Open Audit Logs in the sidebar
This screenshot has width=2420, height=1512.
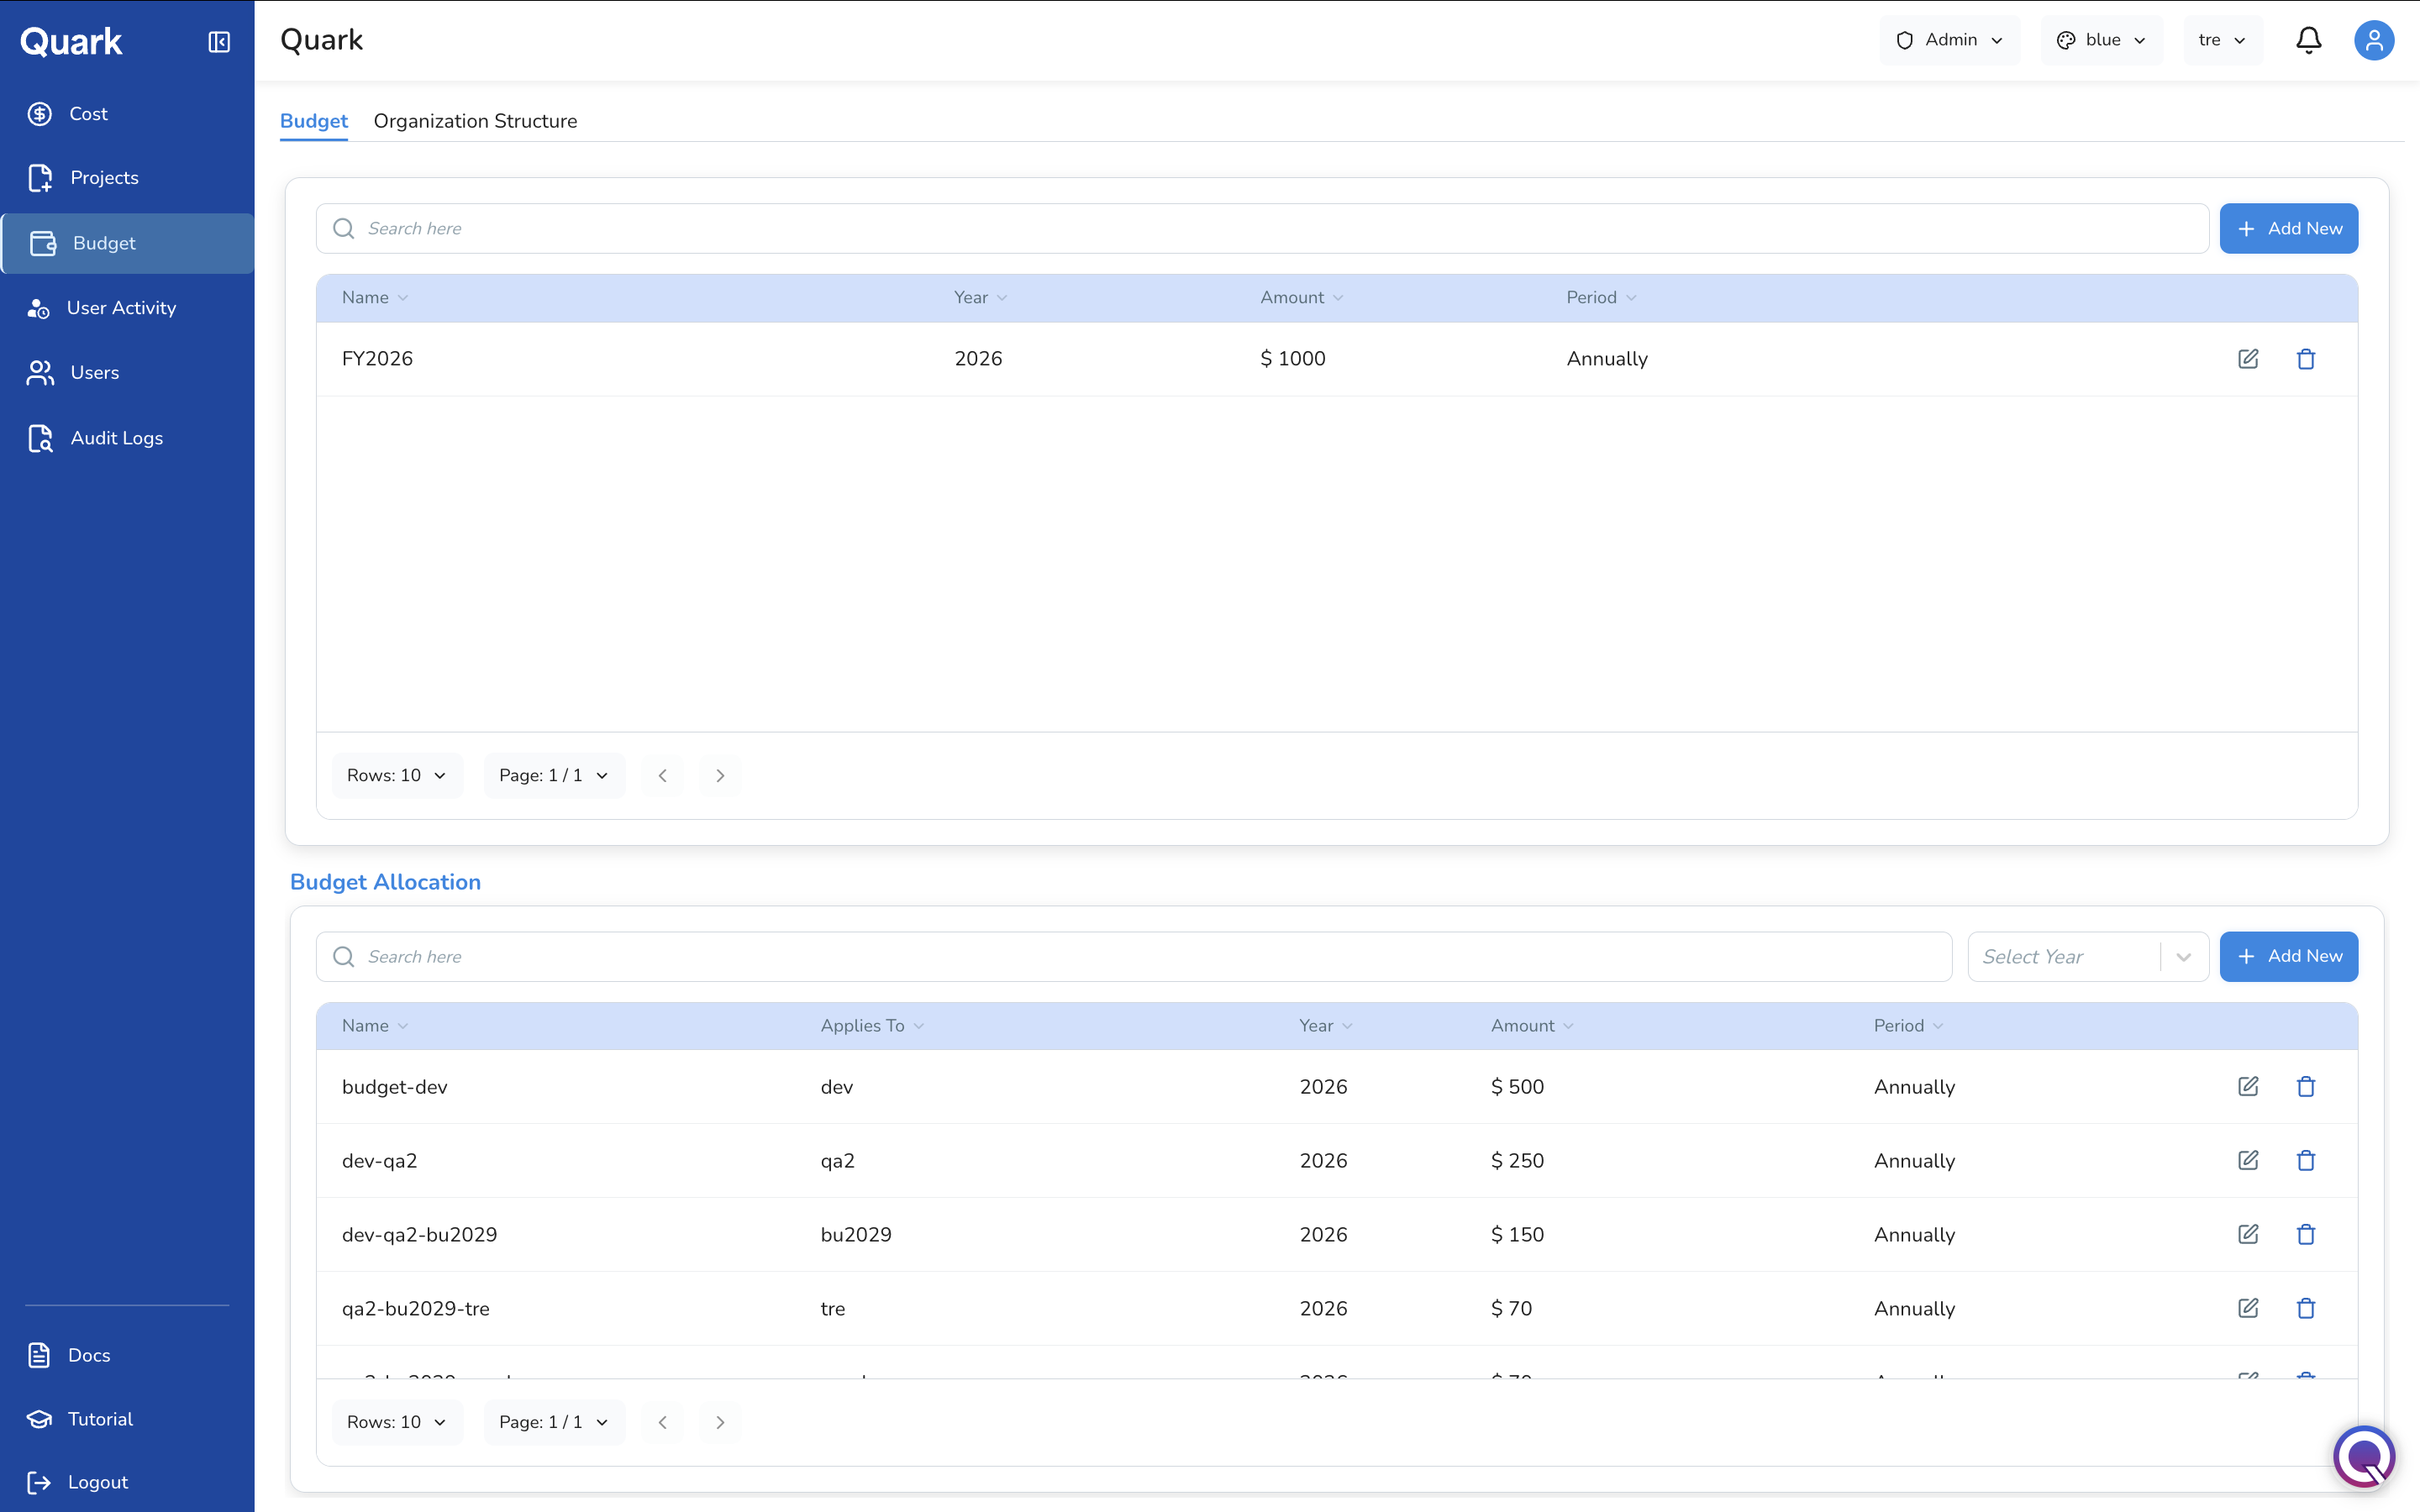[x=127, y=438]
